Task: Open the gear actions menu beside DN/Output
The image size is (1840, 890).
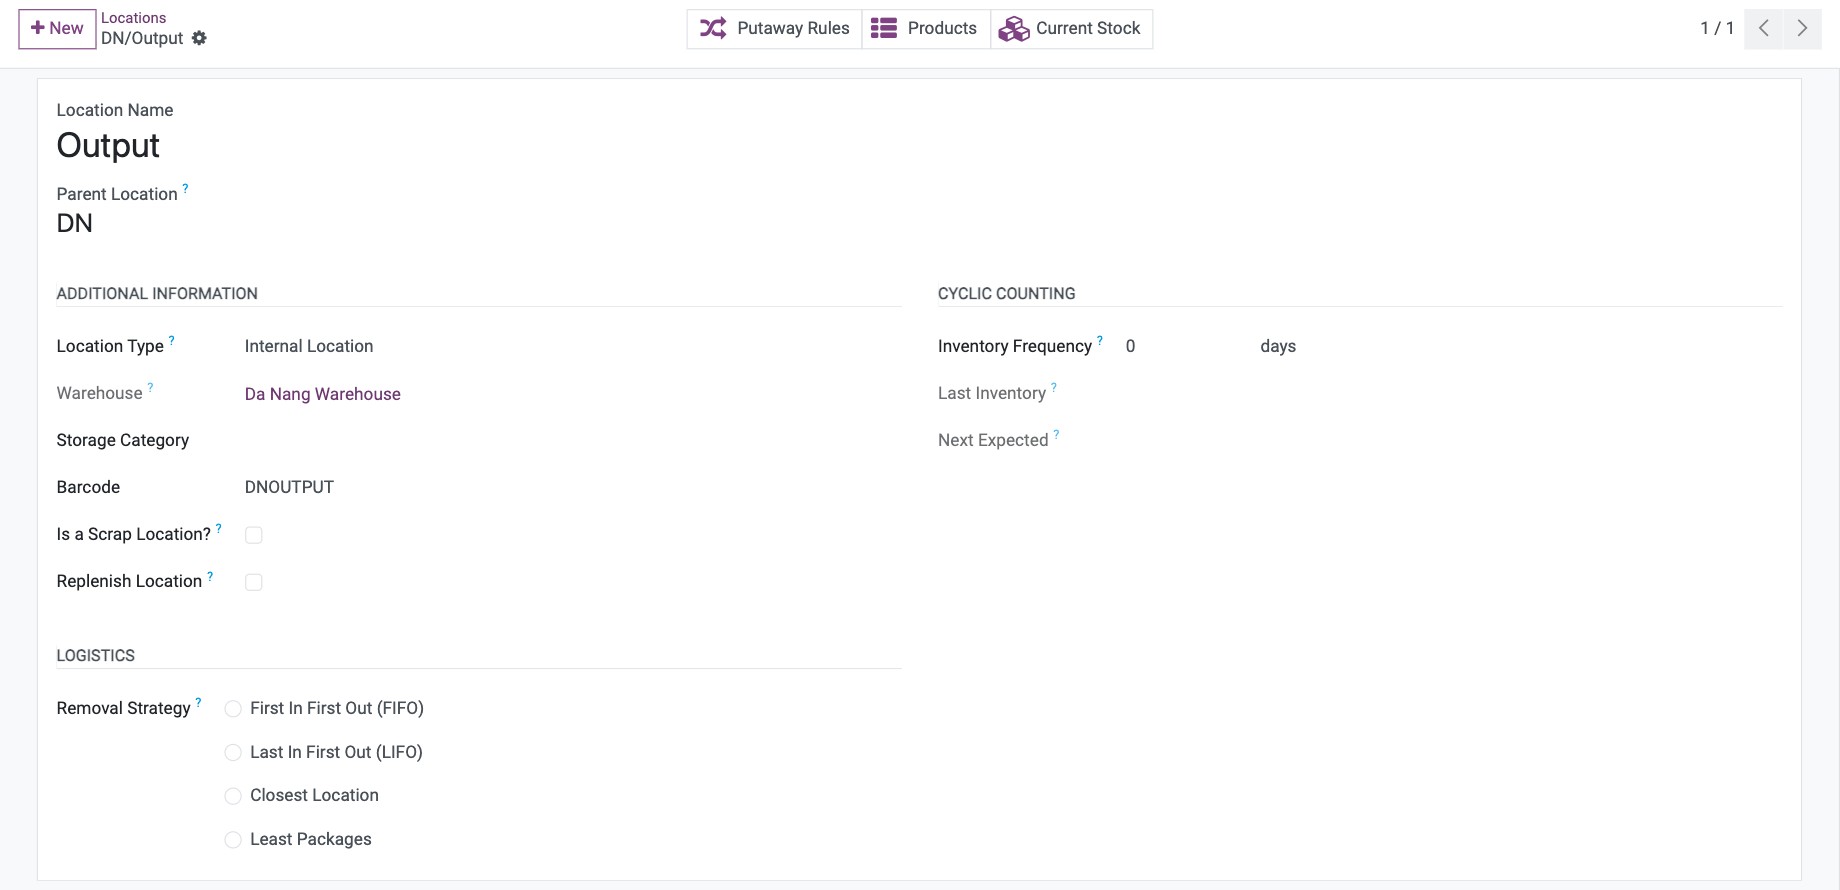Action: coord(199,38)
